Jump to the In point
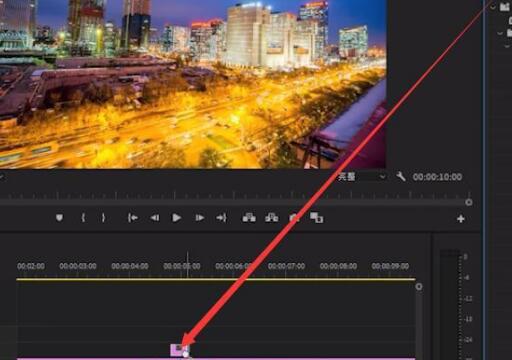 tap(133, 218)
